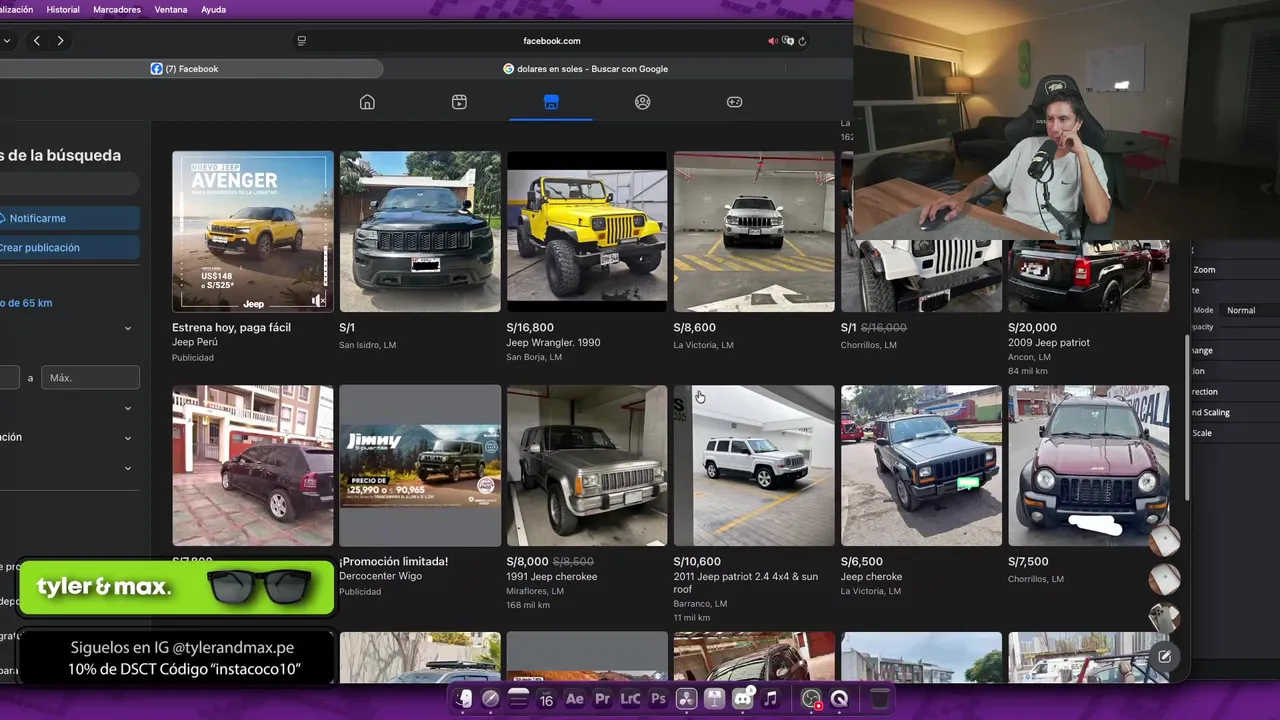
Task: Open Discord in the Dock
Action: (x=743, y=699)
